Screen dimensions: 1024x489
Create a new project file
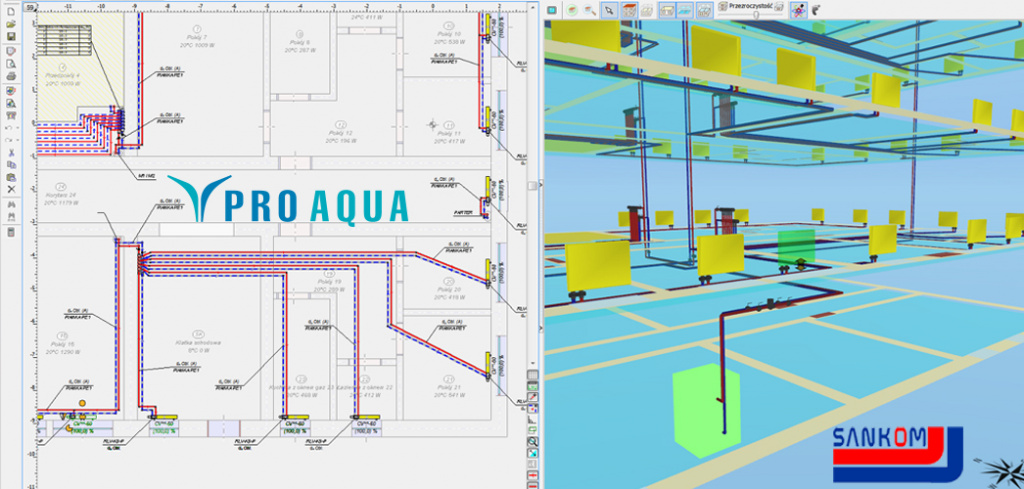pyautogui.click(x=11, y=11)
